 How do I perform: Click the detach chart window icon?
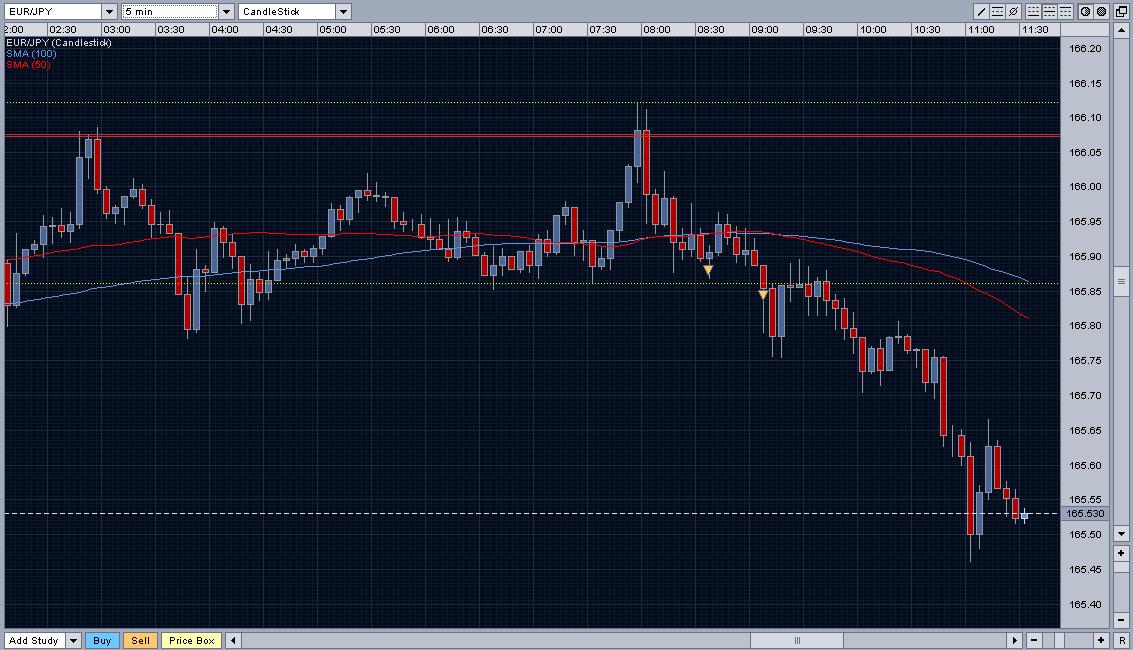1121,12
